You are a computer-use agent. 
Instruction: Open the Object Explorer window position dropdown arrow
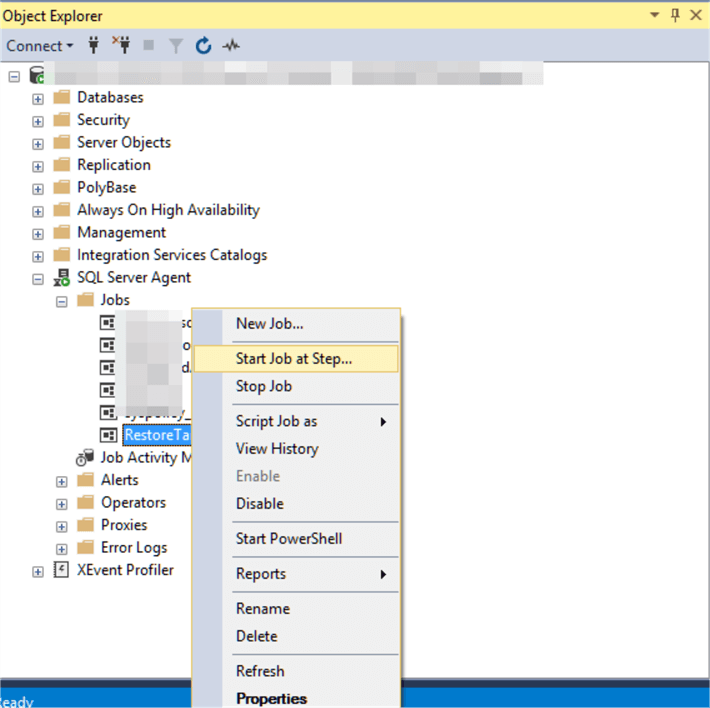pos(654,15)
